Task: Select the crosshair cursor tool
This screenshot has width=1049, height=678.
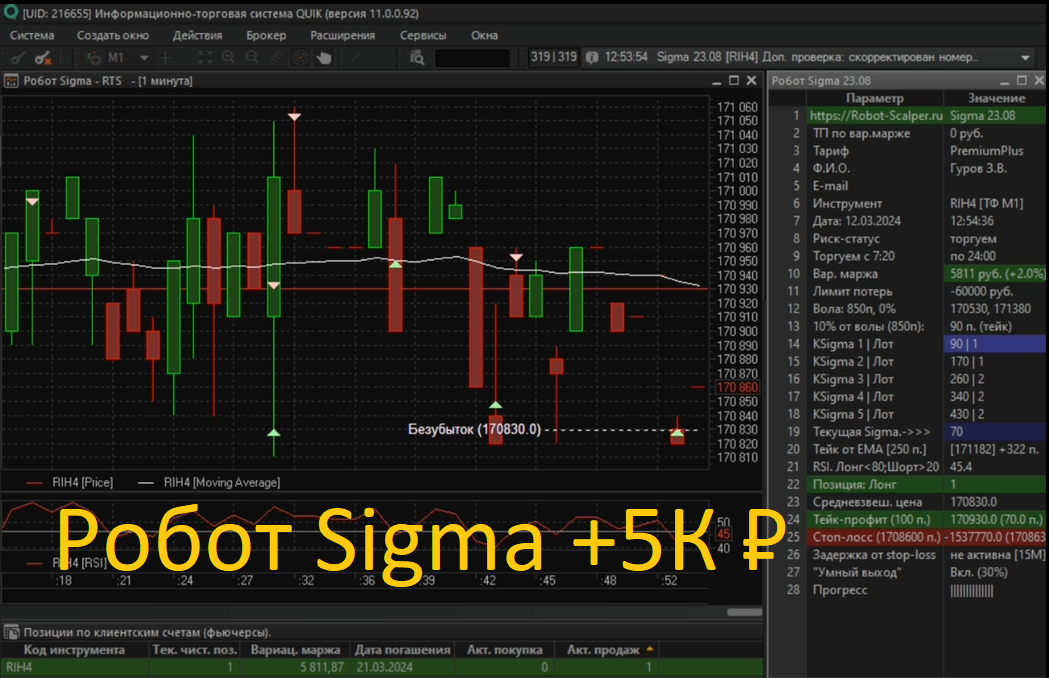Action: coord(166,58)
